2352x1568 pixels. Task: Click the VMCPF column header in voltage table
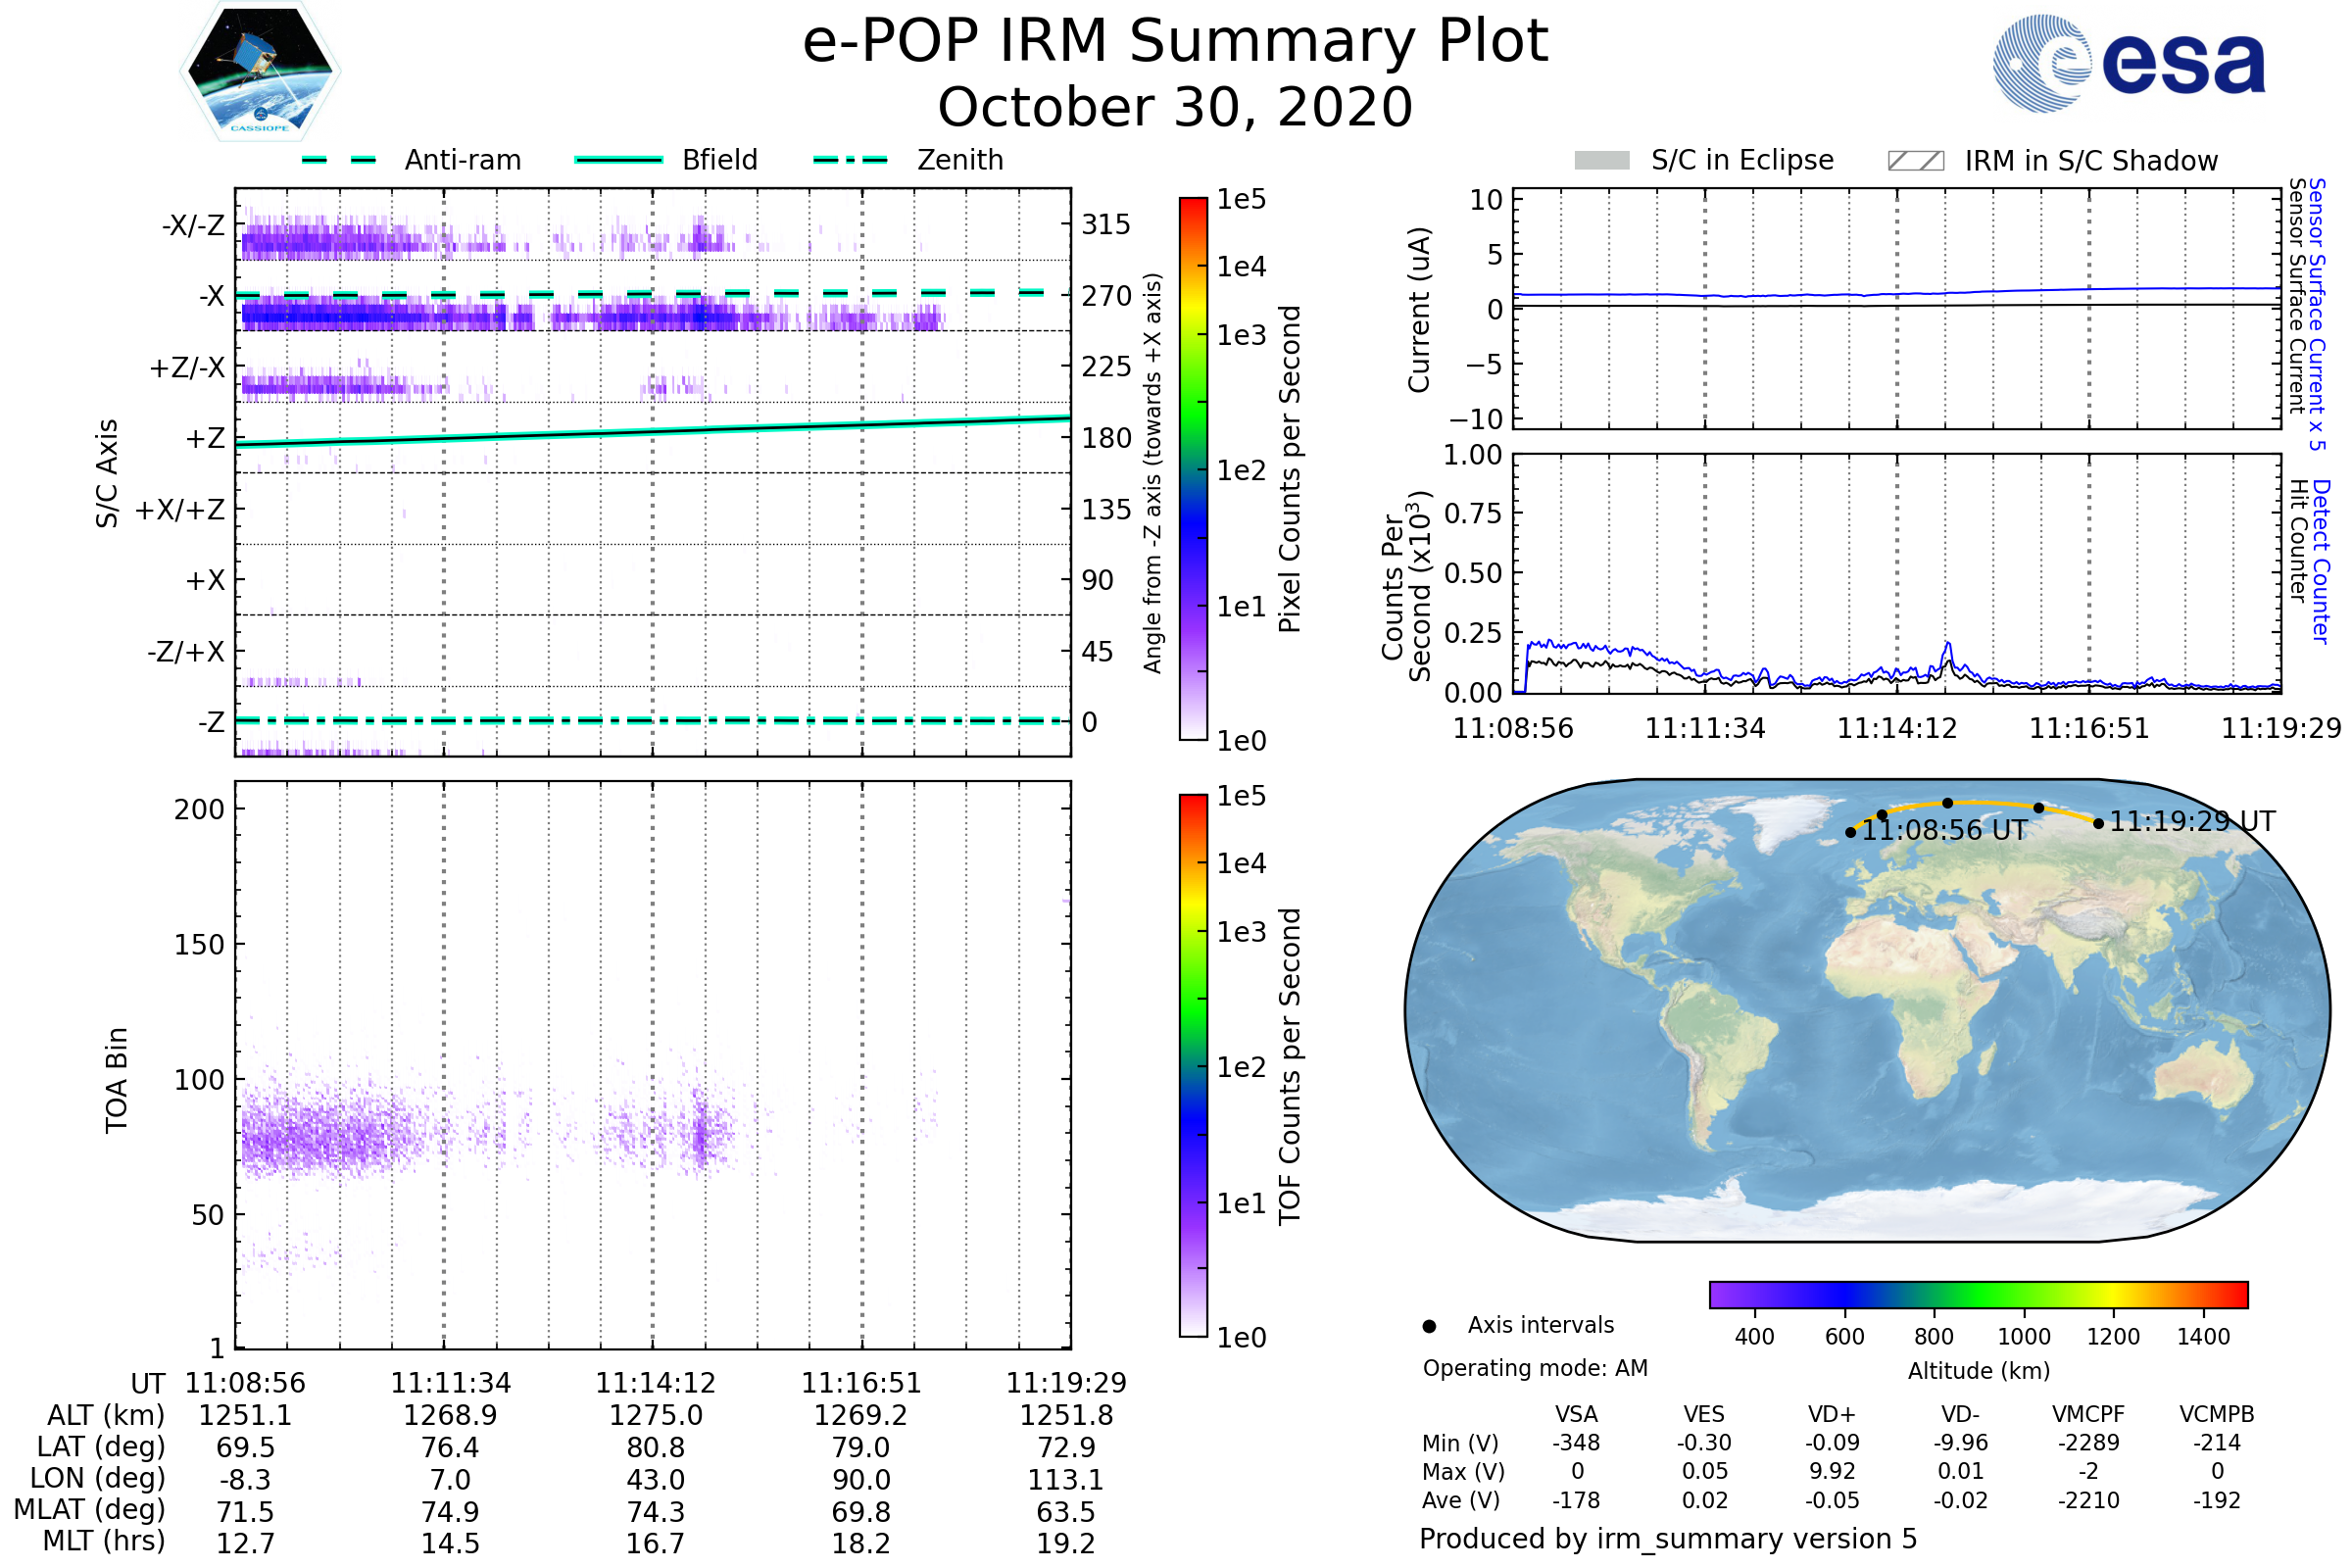click(x=2088, y=1415)
